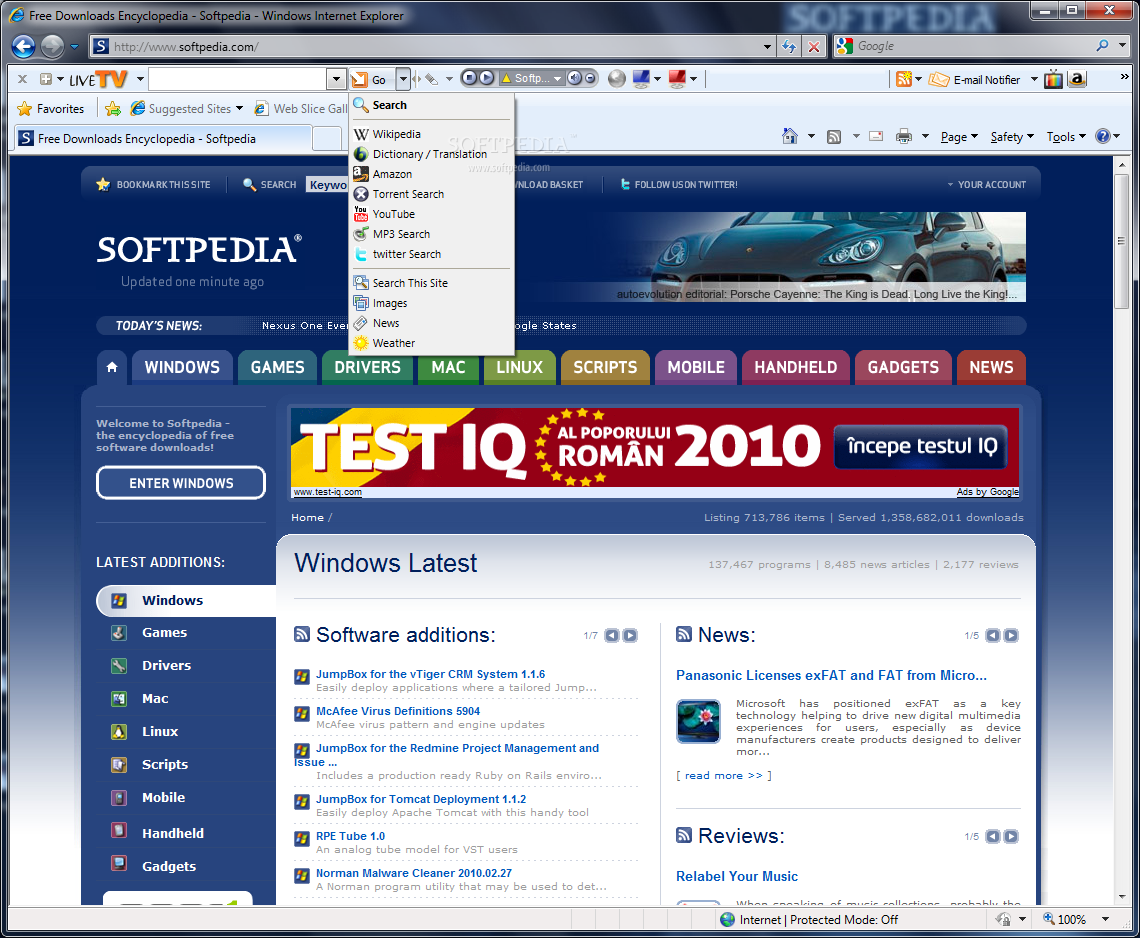Click the grey globe toolbar icon
This screenshot has height=938, width=1140.
617,79
